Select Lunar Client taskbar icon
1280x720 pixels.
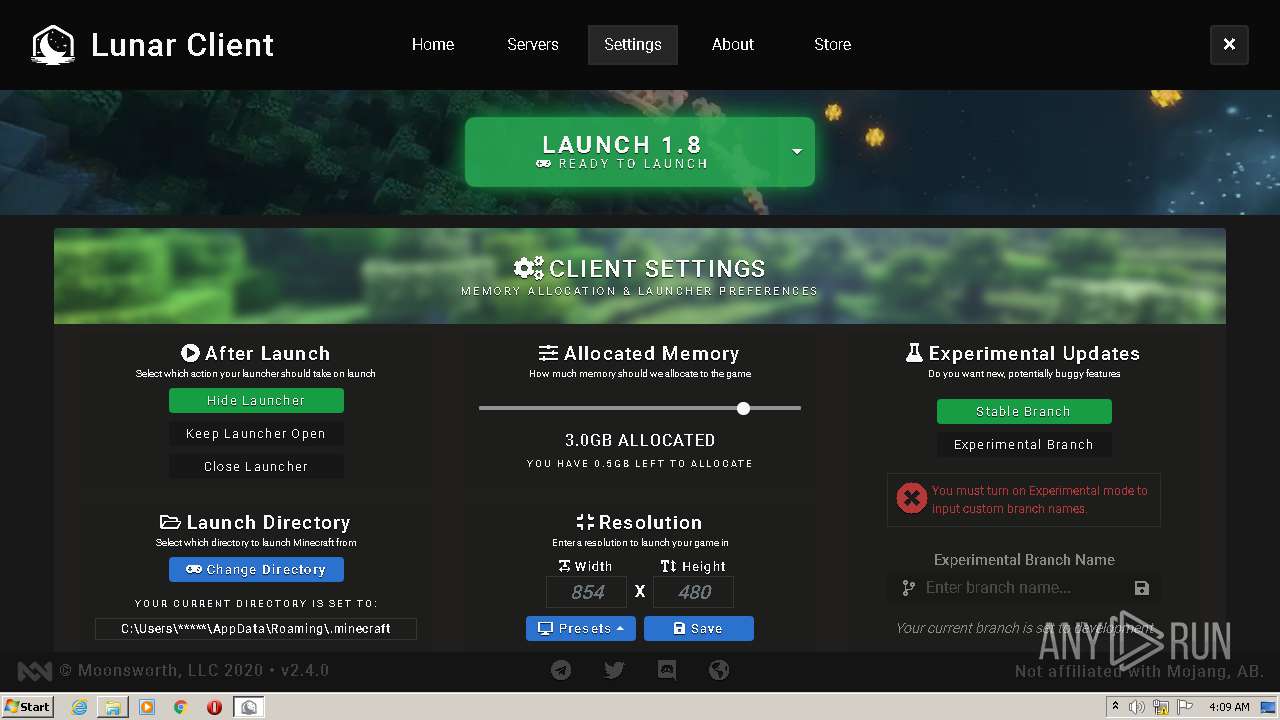(x=249, y=707)
